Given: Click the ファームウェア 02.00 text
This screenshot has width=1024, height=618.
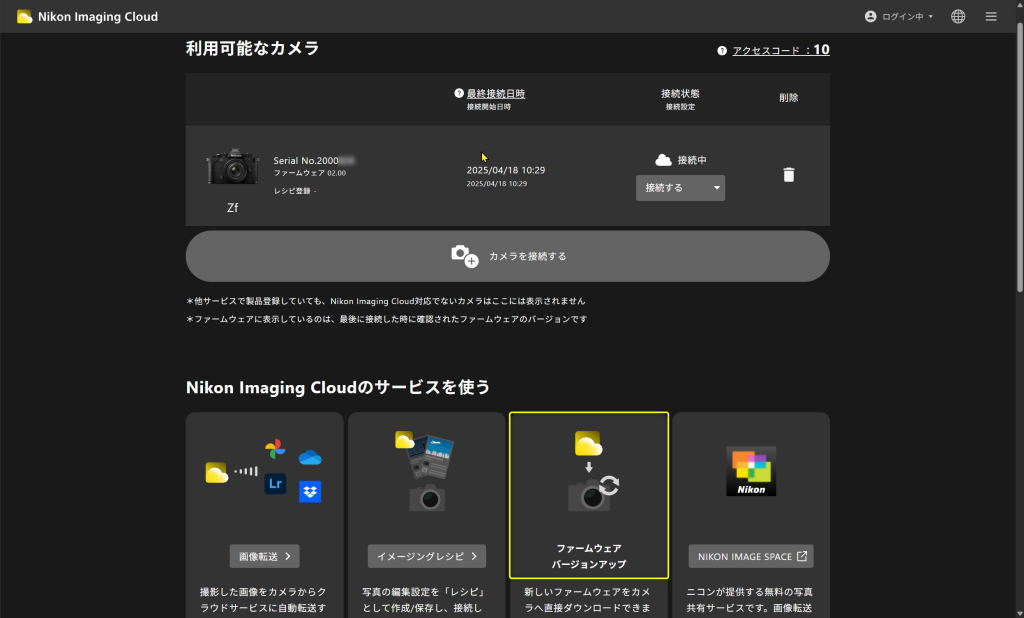Looking at the screenshot, I should point(310,173).
